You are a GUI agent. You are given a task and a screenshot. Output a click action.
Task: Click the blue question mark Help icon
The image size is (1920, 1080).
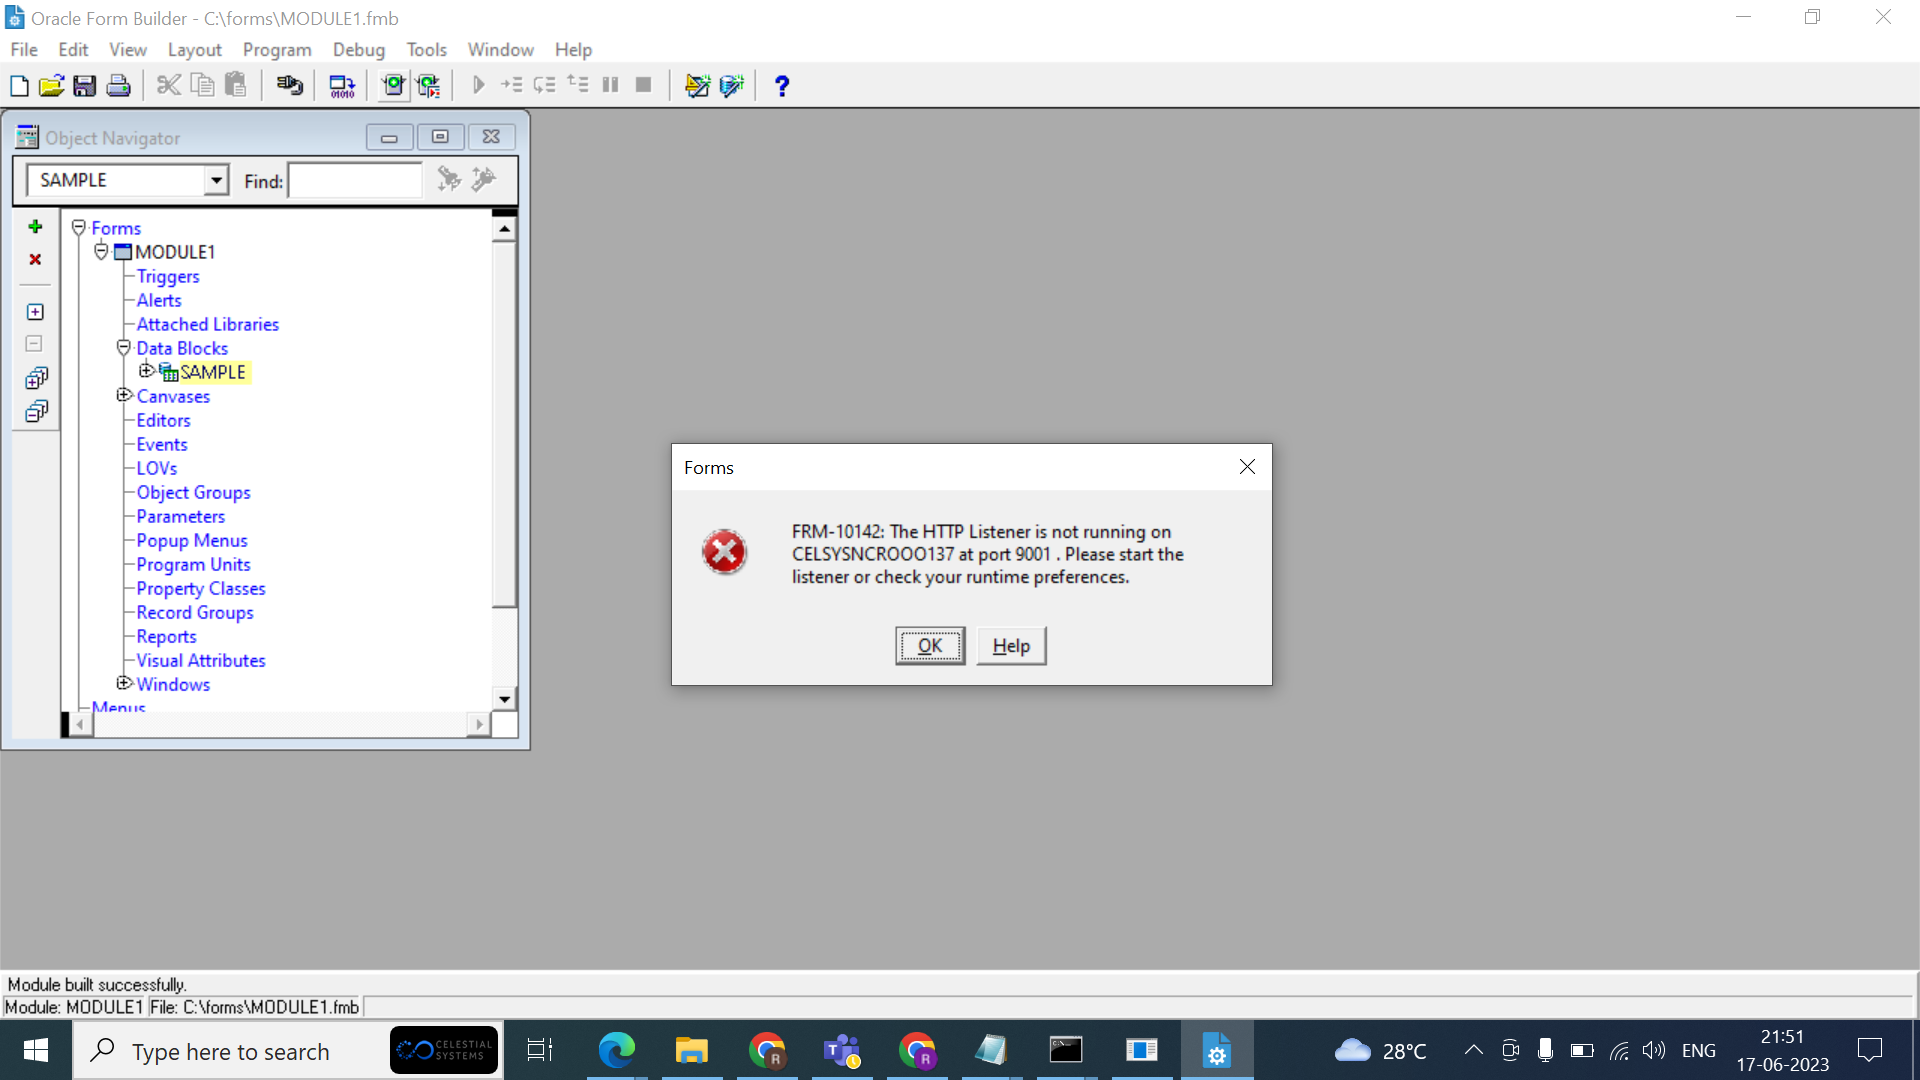click(x=782, y=86)
